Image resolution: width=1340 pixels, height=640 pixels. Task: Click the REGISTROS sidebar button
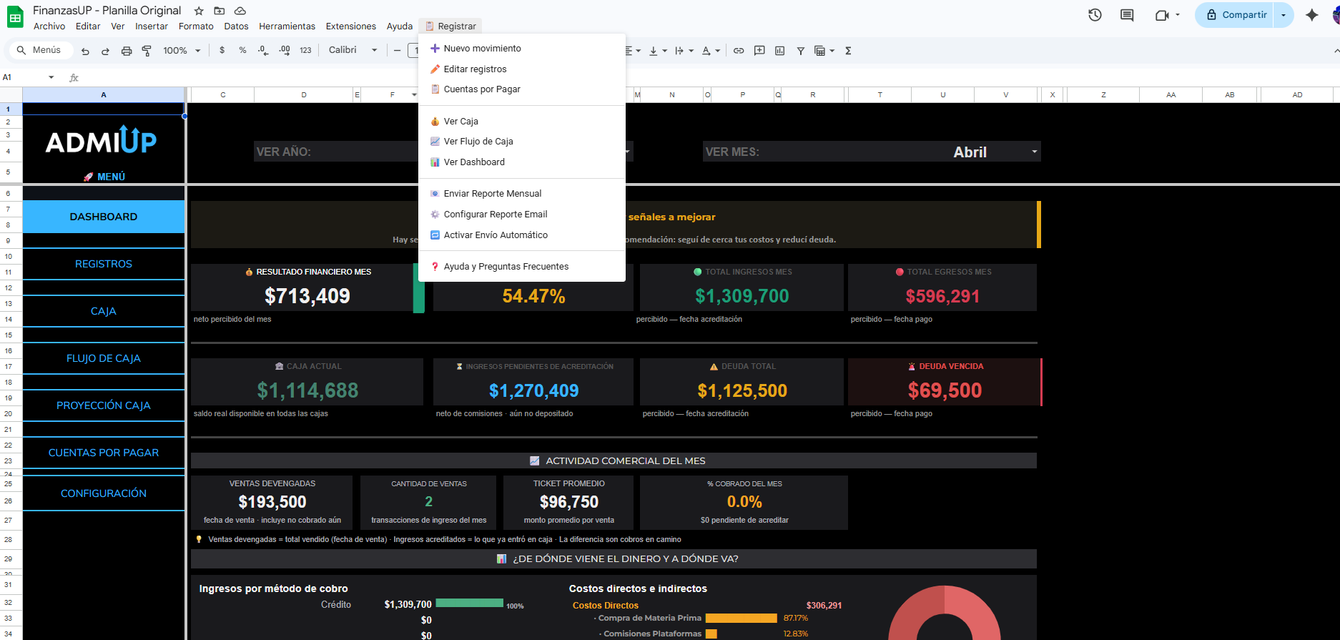[103, 264]
